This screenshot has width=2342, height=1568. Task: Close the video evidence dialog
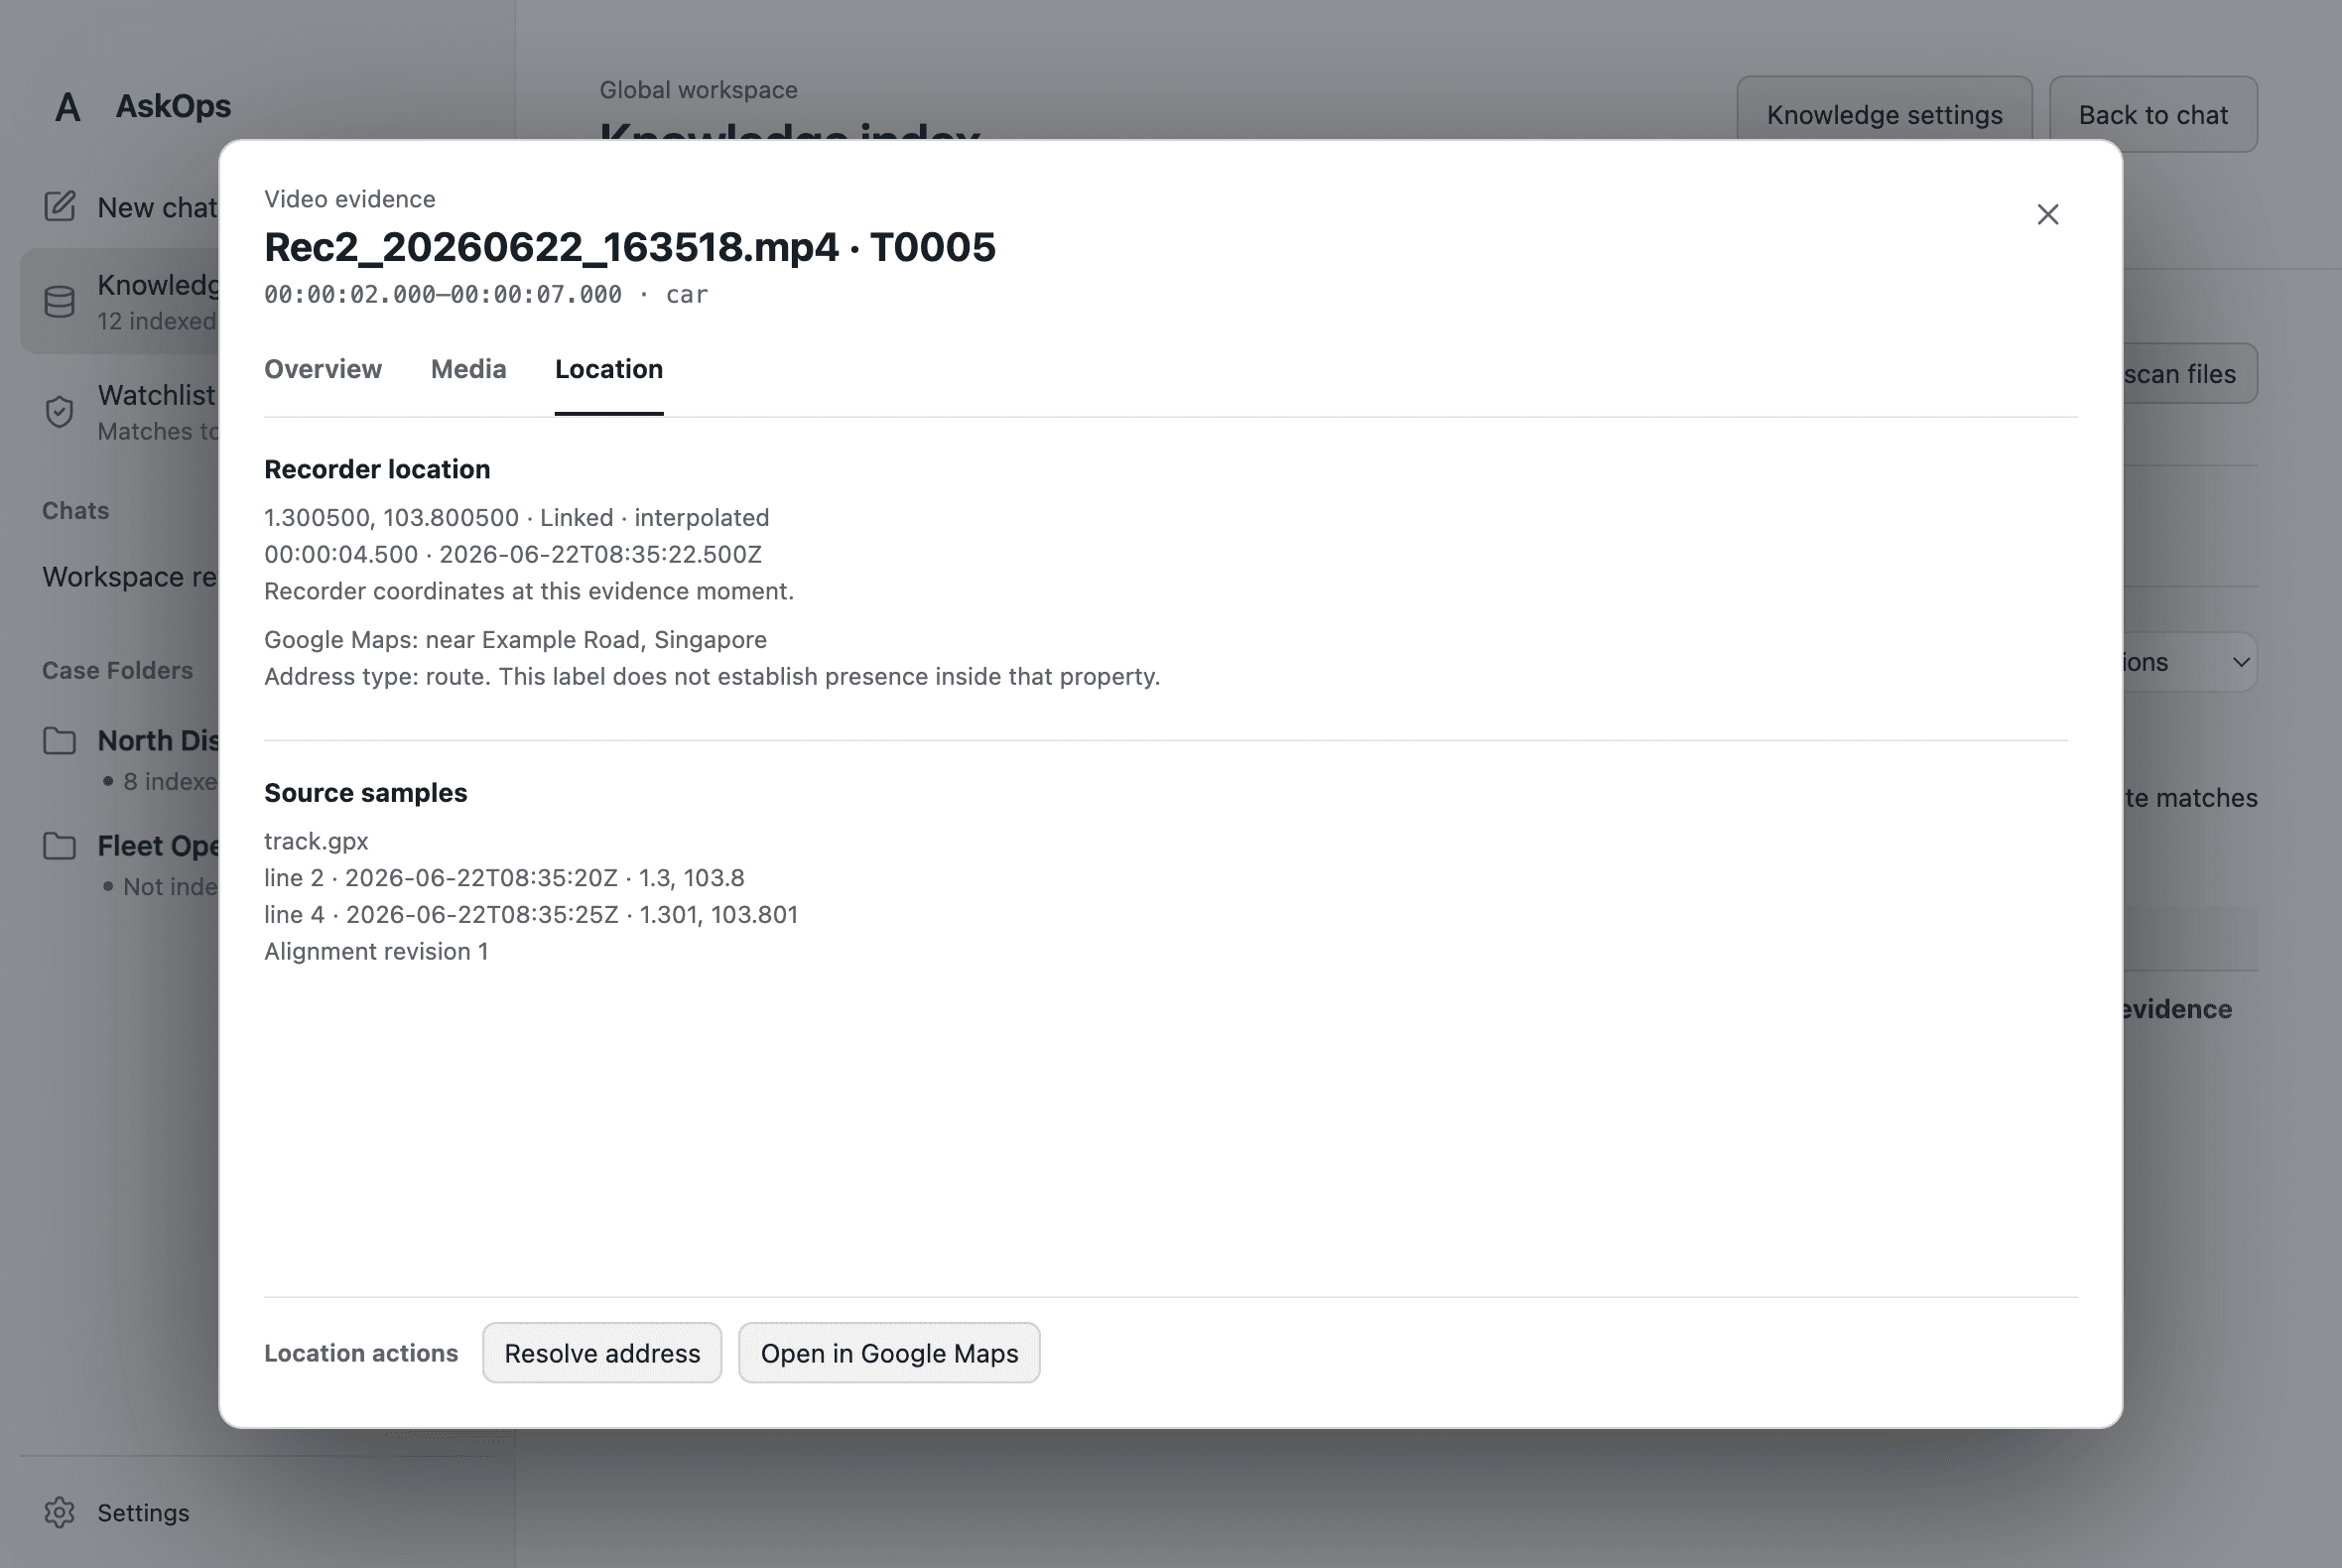(2047, 214)
